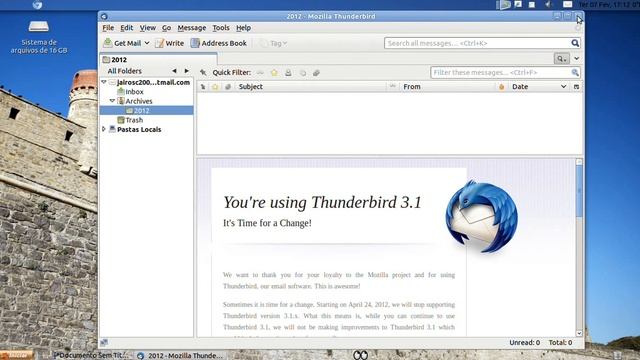Click Write to compose a message
This screenshot has height=360, width=640.
(170, 43)
